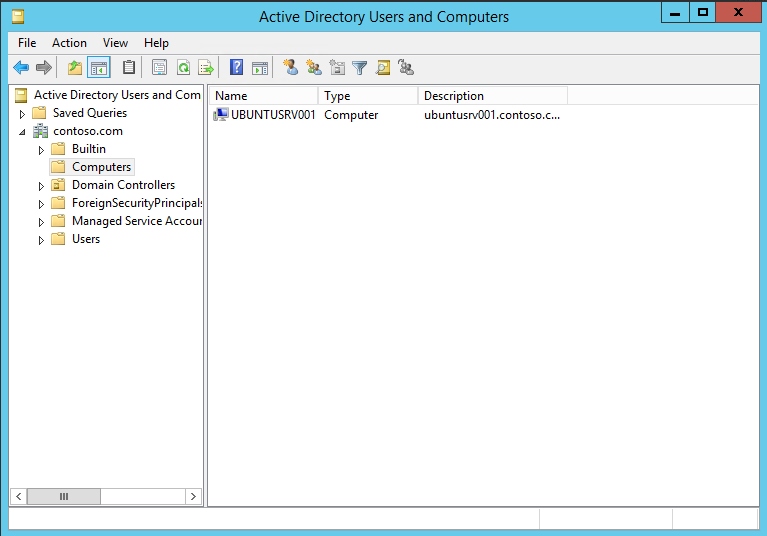Collapse the contoso.com domain node
The image size is (767, 536).
pyautogui.click(x=22, y=132)
